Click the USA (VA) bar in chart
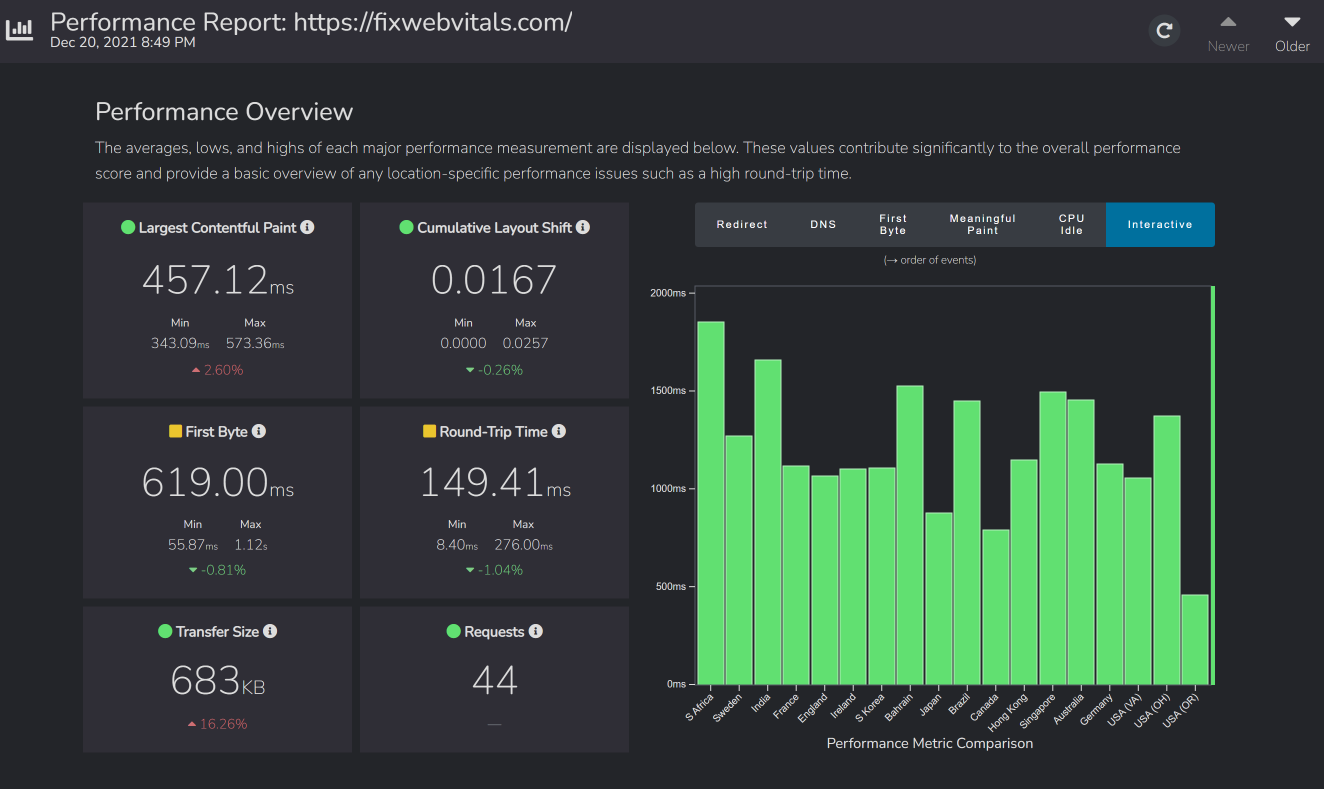1324x789 pixels. pos(1138,581)
